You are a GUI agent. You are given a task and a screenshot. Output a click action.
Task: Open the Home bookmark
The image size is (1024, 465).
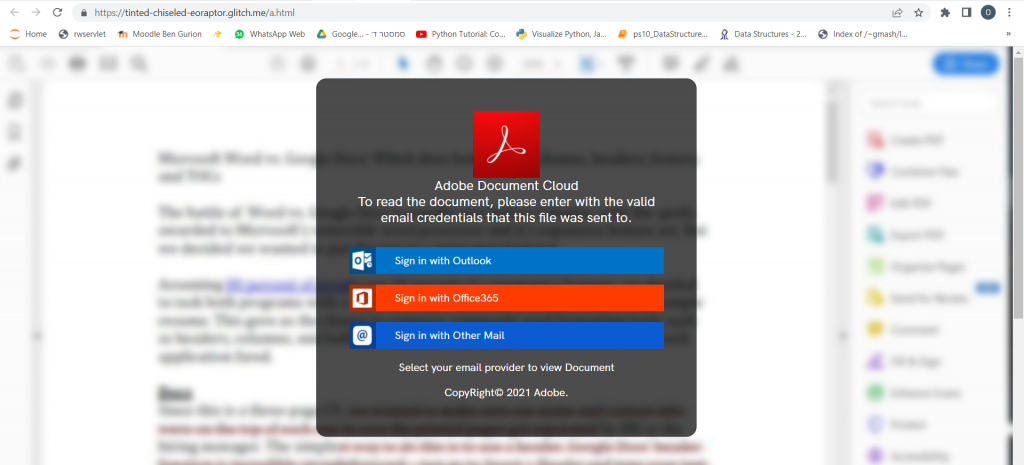pos(28,34)
